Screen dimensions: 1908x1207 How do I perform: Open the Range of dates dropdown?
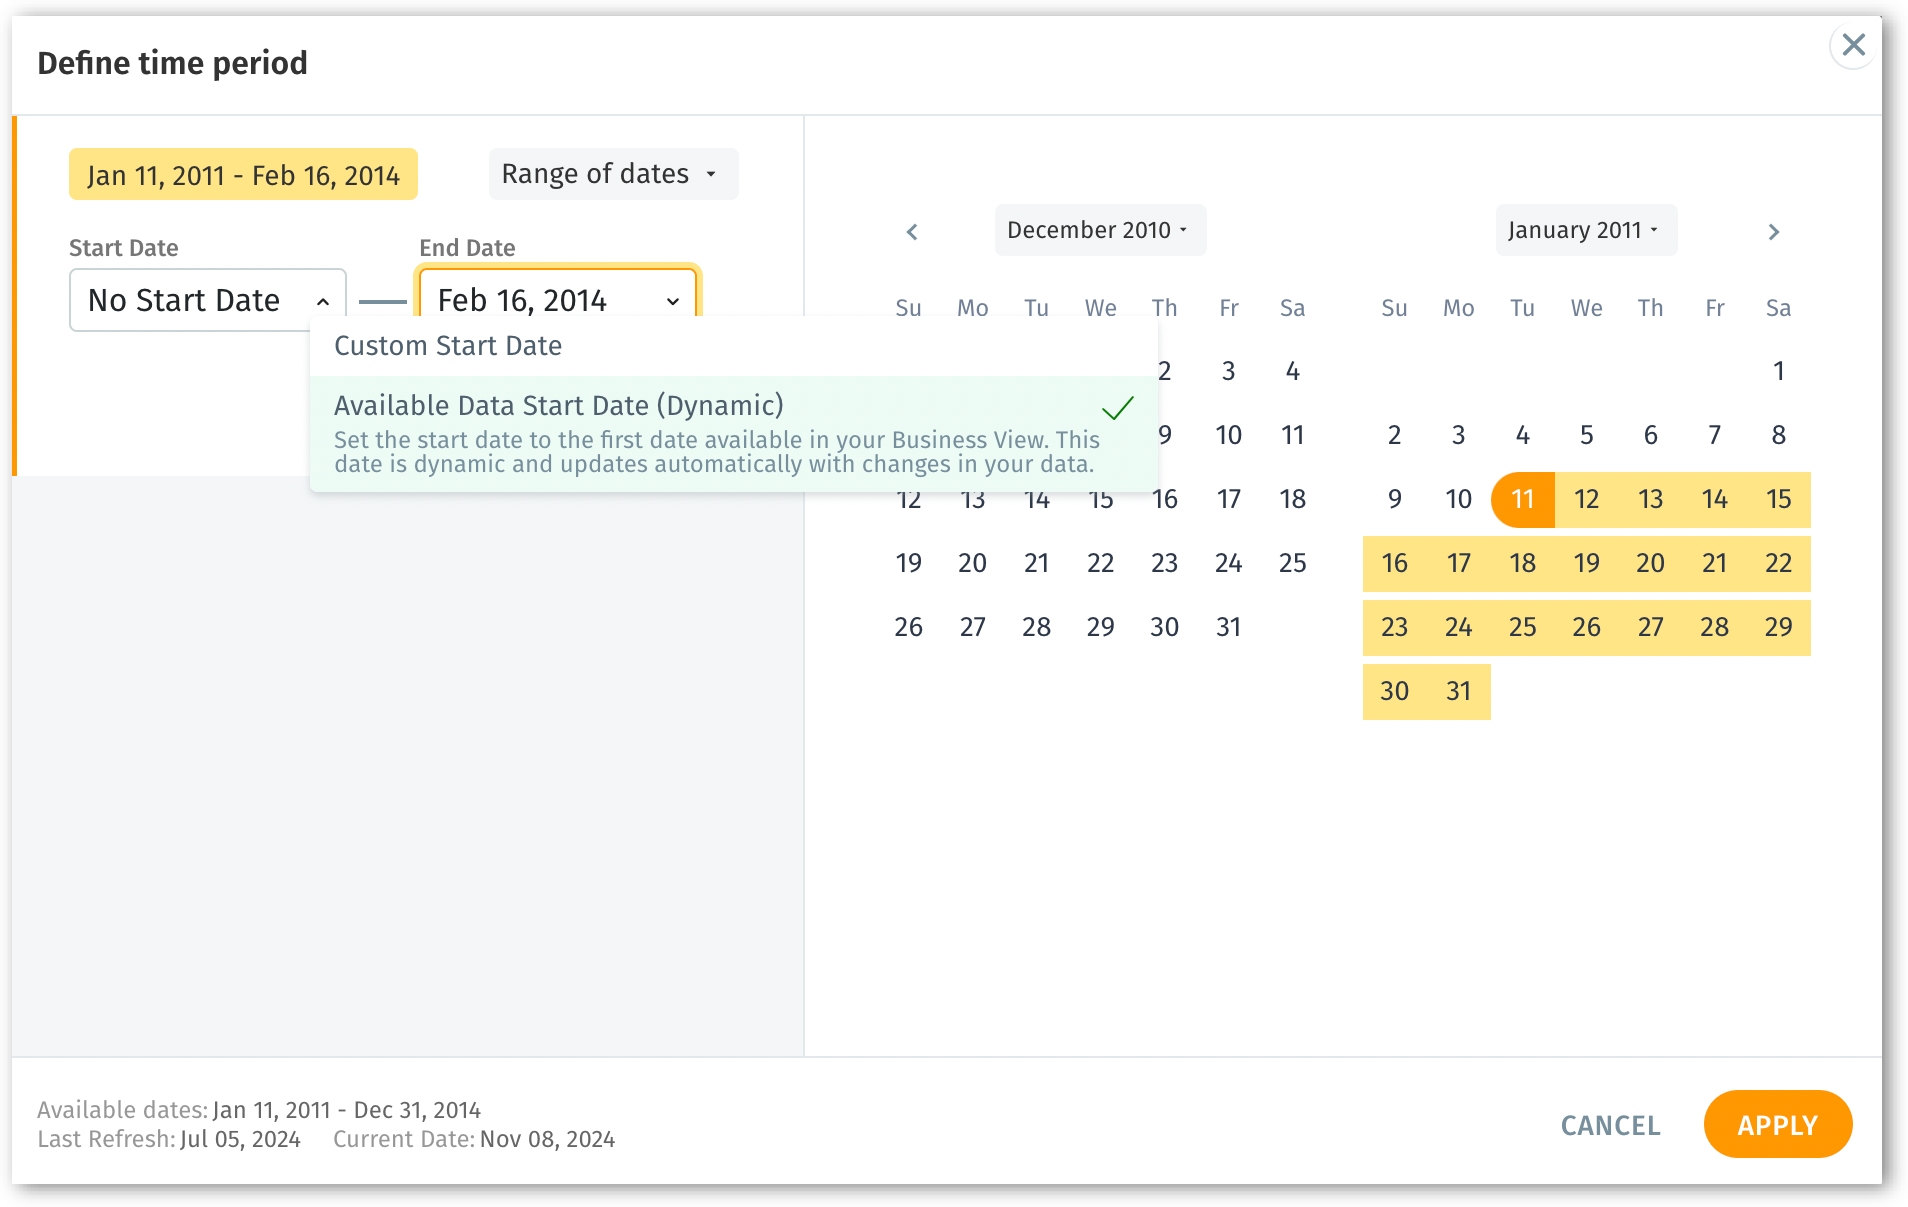(612, 174)
